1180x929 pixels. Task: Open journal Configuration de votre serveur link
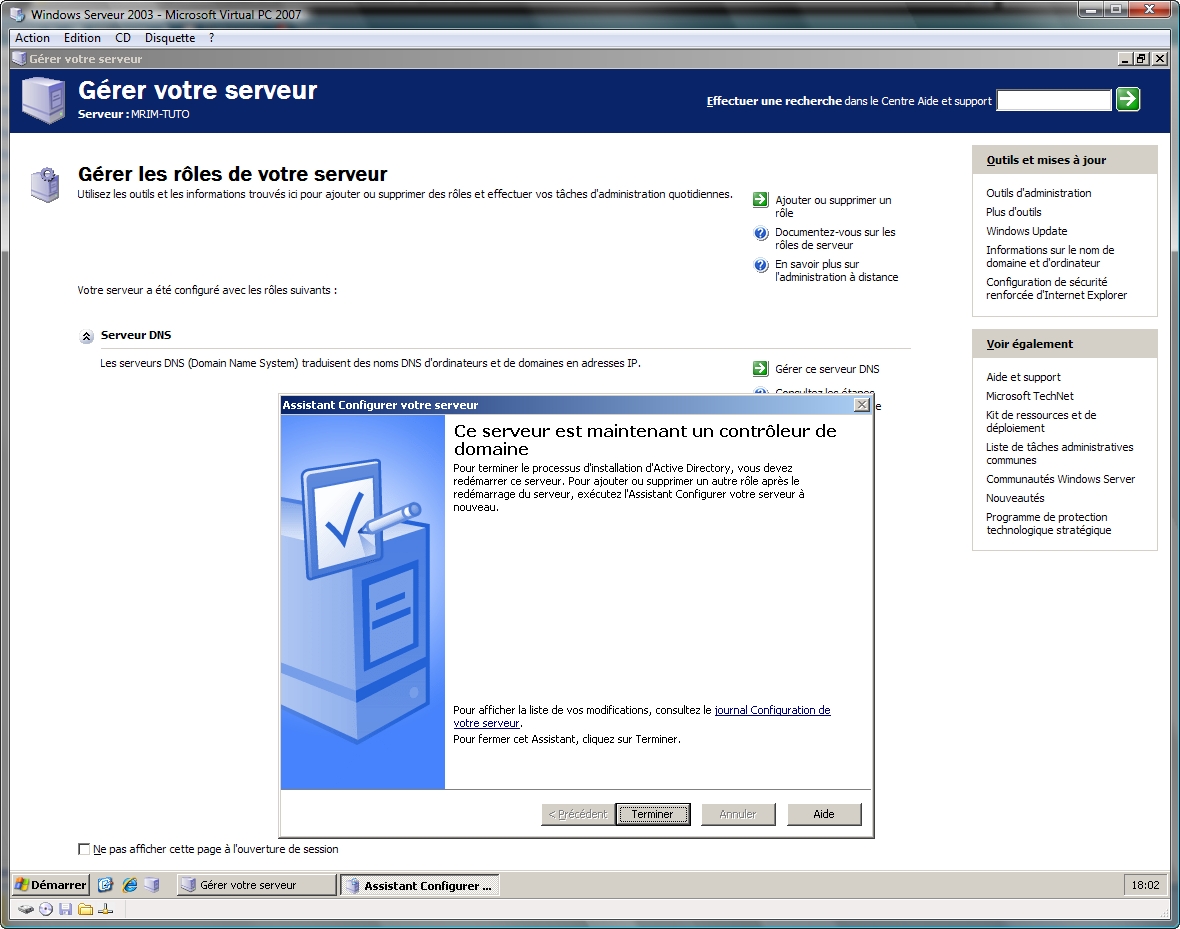click(772, 710)
